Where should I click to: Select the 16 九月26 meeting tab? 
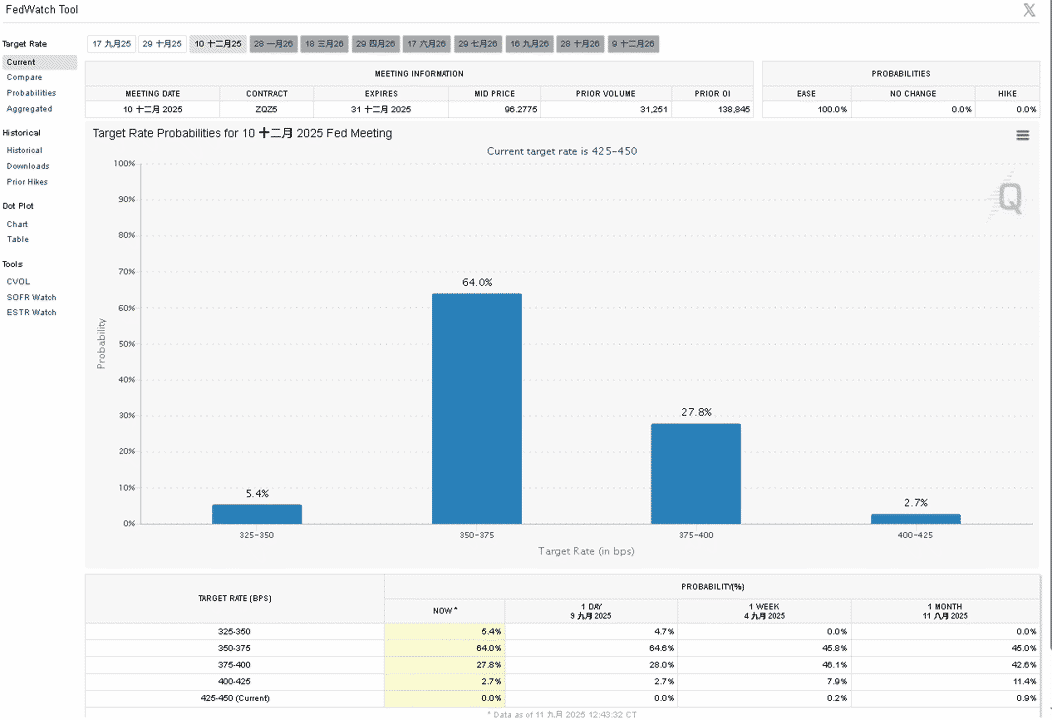[x=529, y=44]
